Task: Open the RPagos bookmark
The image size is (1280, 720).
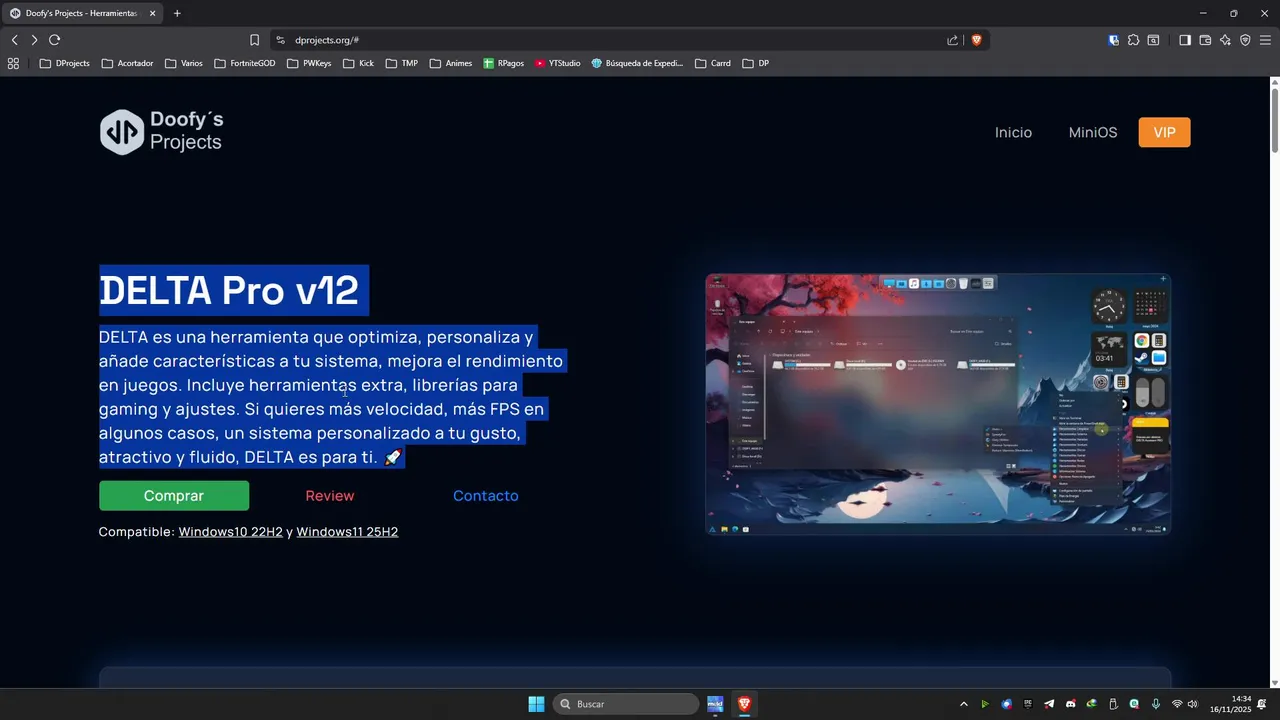Action: (504, 63)
